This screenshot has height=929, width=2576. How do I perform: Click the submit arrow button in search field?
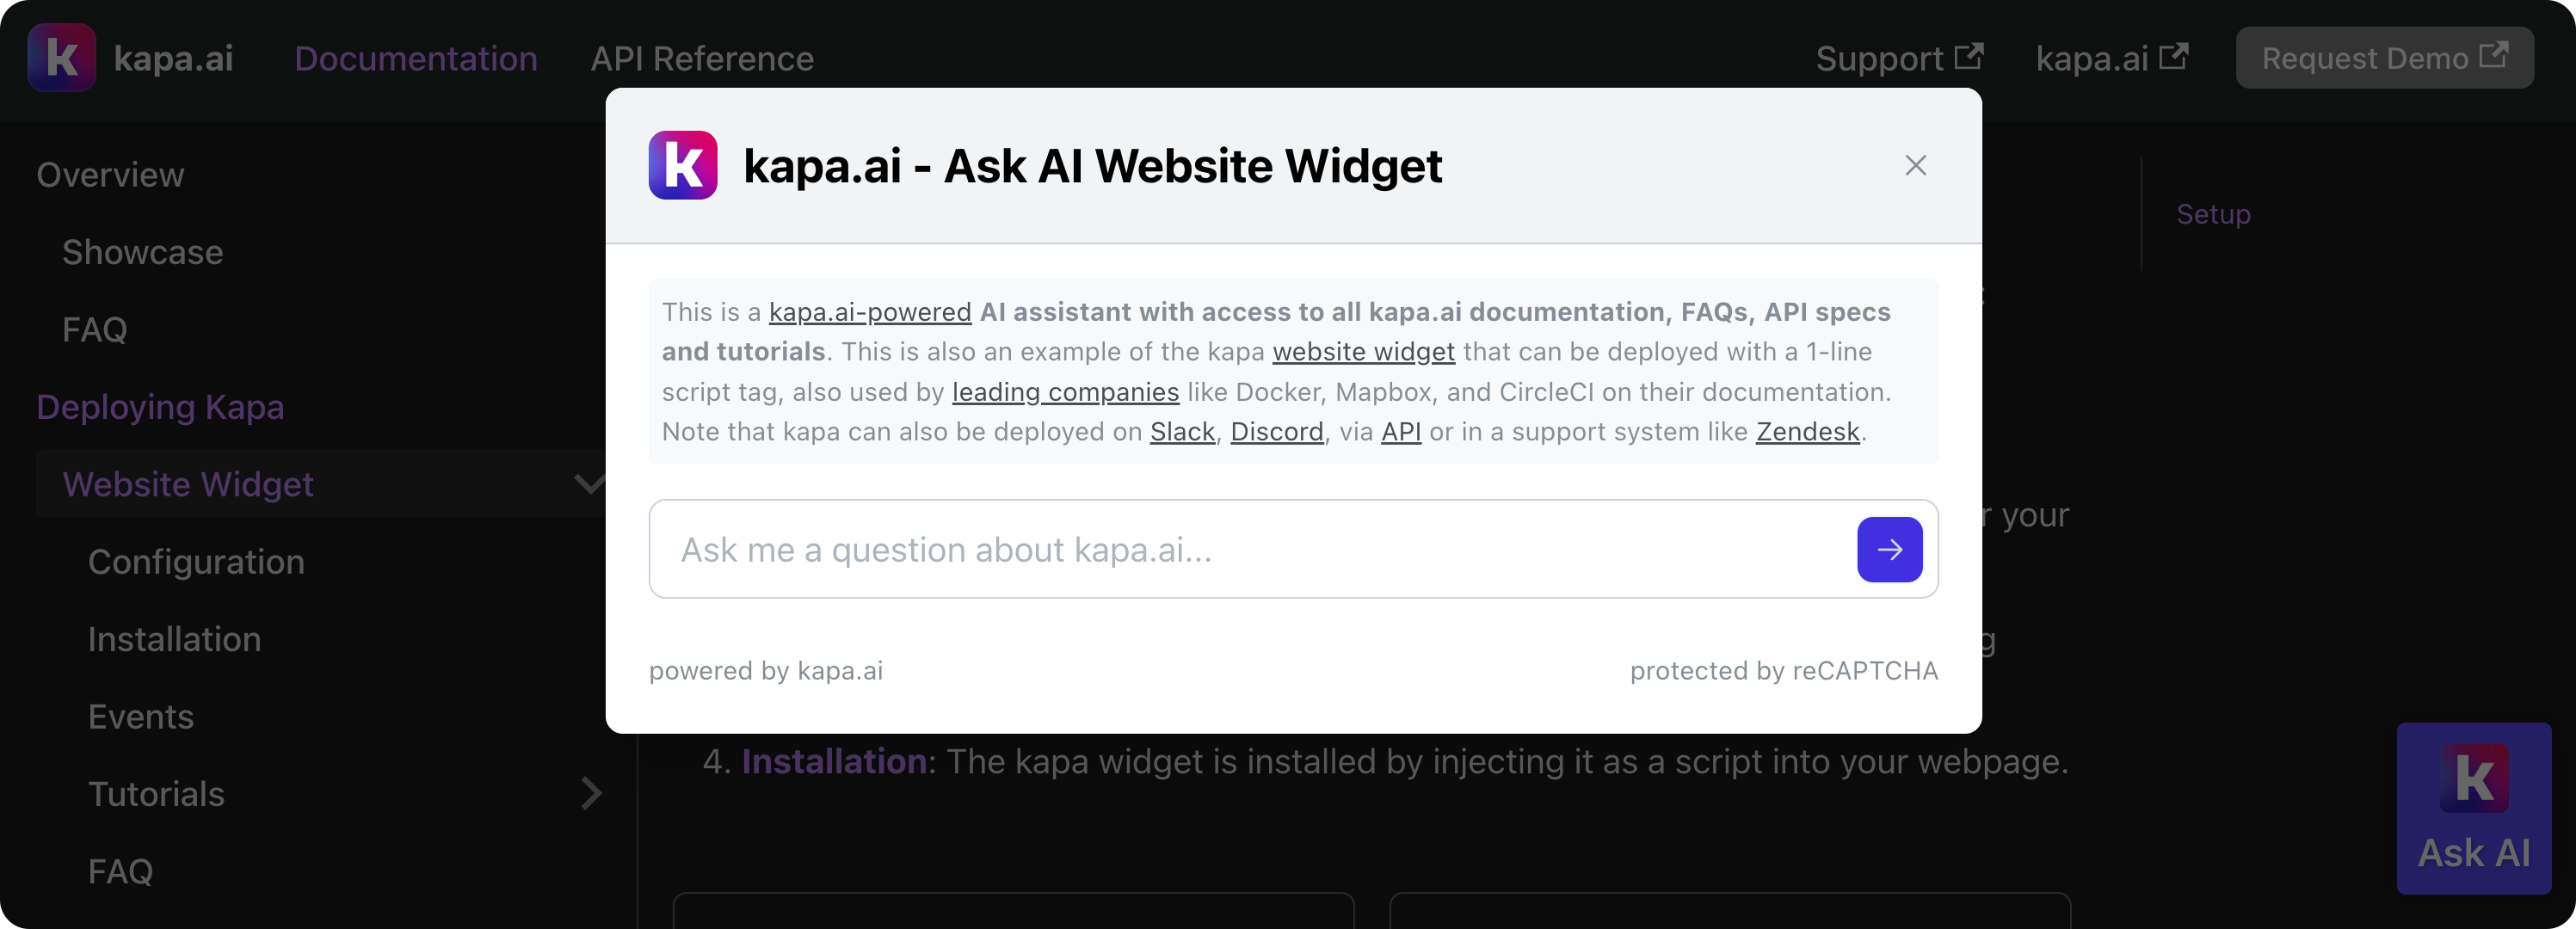coord(1889,548)
